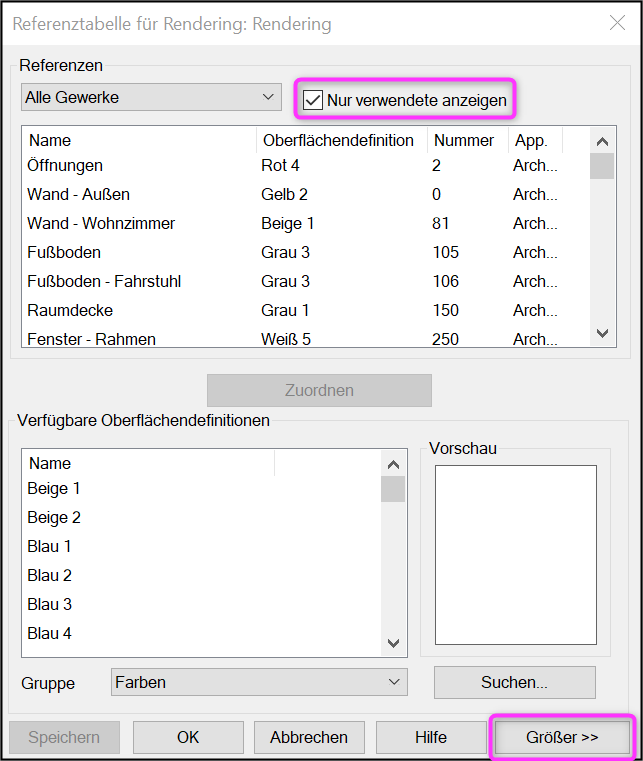This screenshot has height=761, width=643.
Task: Click the up arrow of the Oberflächendefinitionen list scrollbar
Action: pos(393,464)
